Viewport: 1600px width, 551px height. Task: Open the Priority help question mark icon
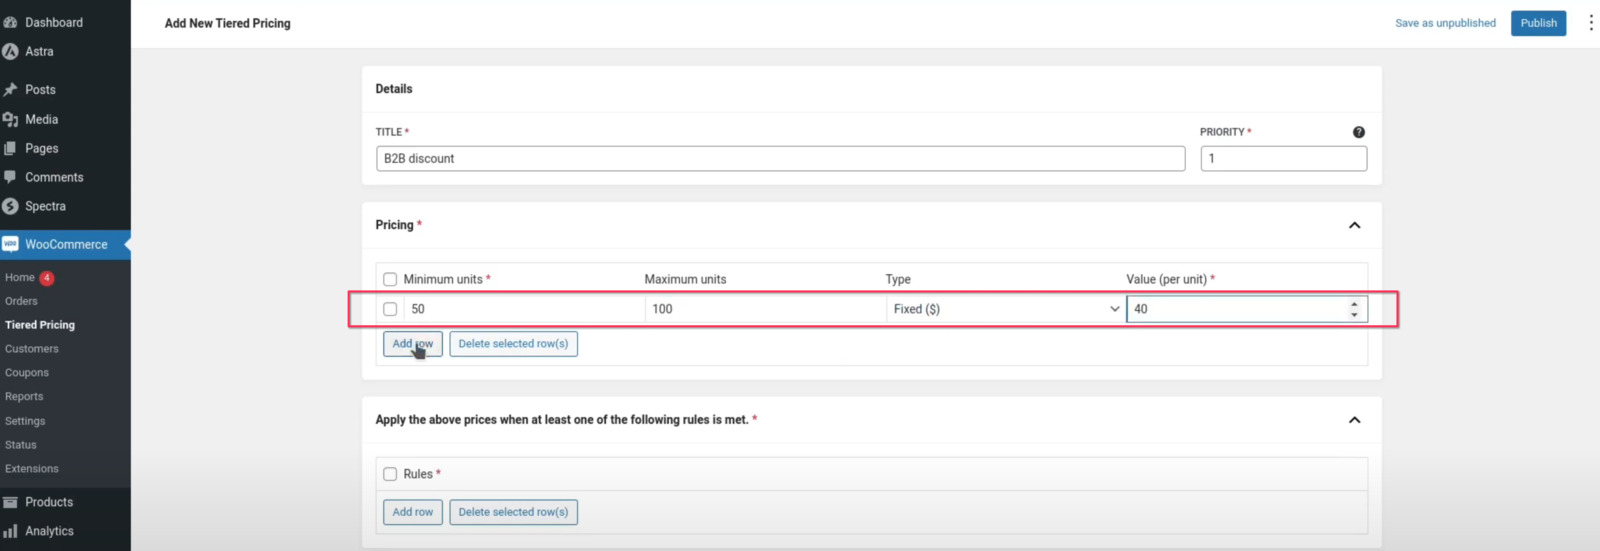tap(1359, 132)
